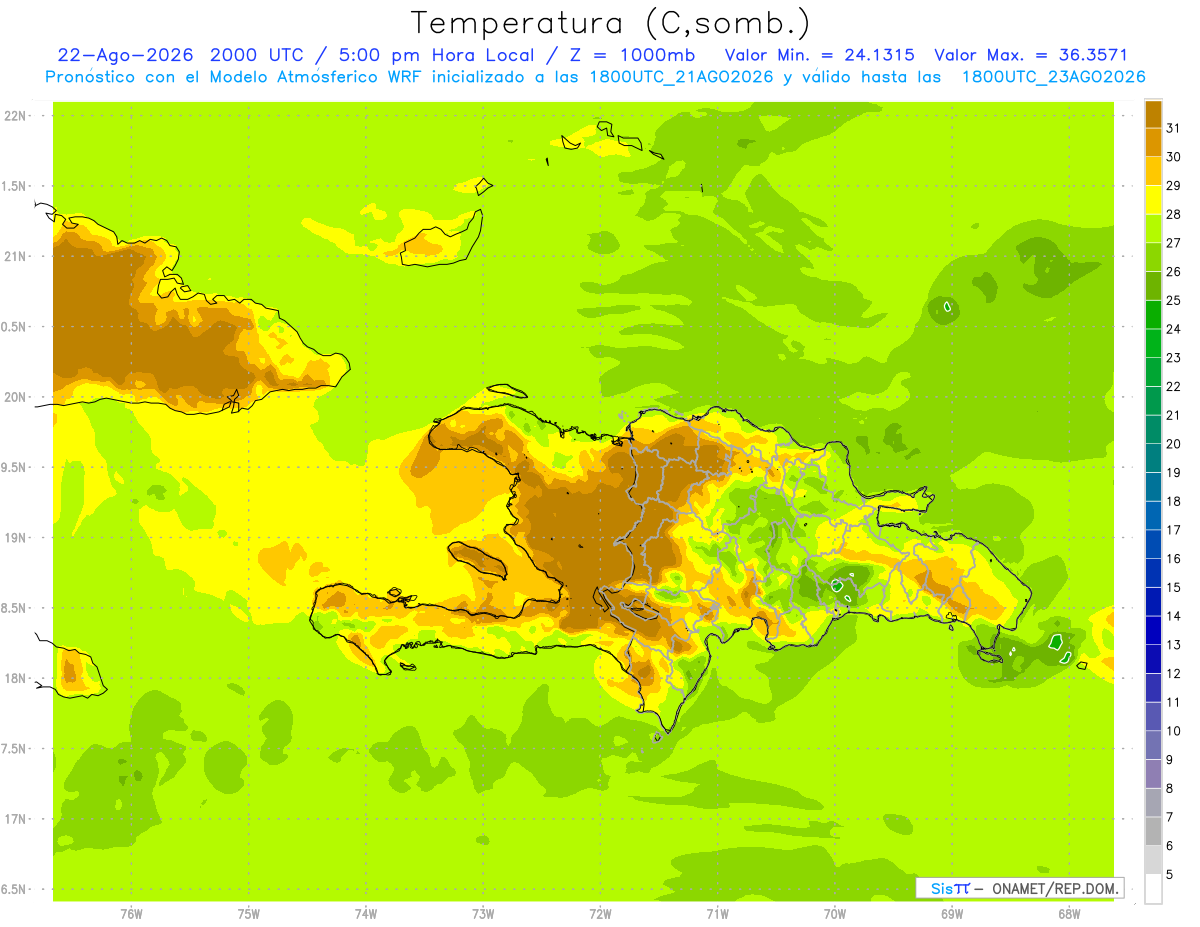The image size is (1200, 927).
Task: Click the "71W" longitude label
Action: [x=717, y=913]
